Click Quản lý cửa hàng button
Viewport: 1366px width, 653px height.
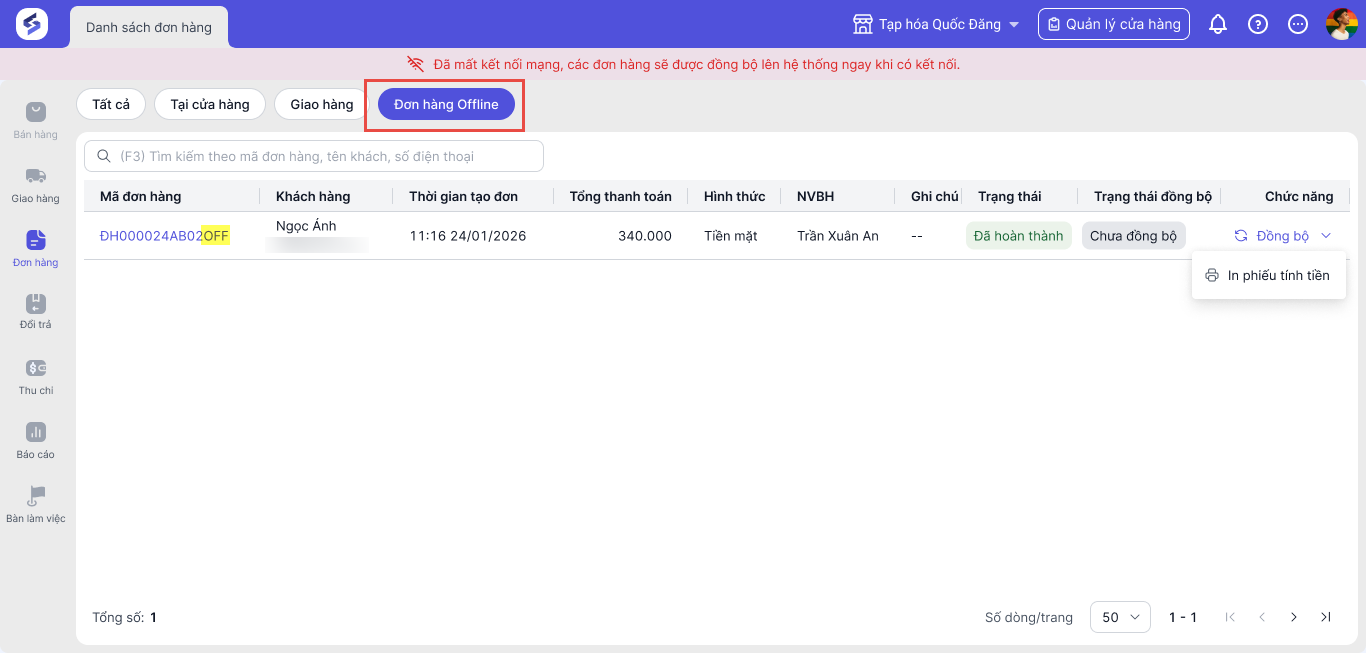pos(1114,24)
